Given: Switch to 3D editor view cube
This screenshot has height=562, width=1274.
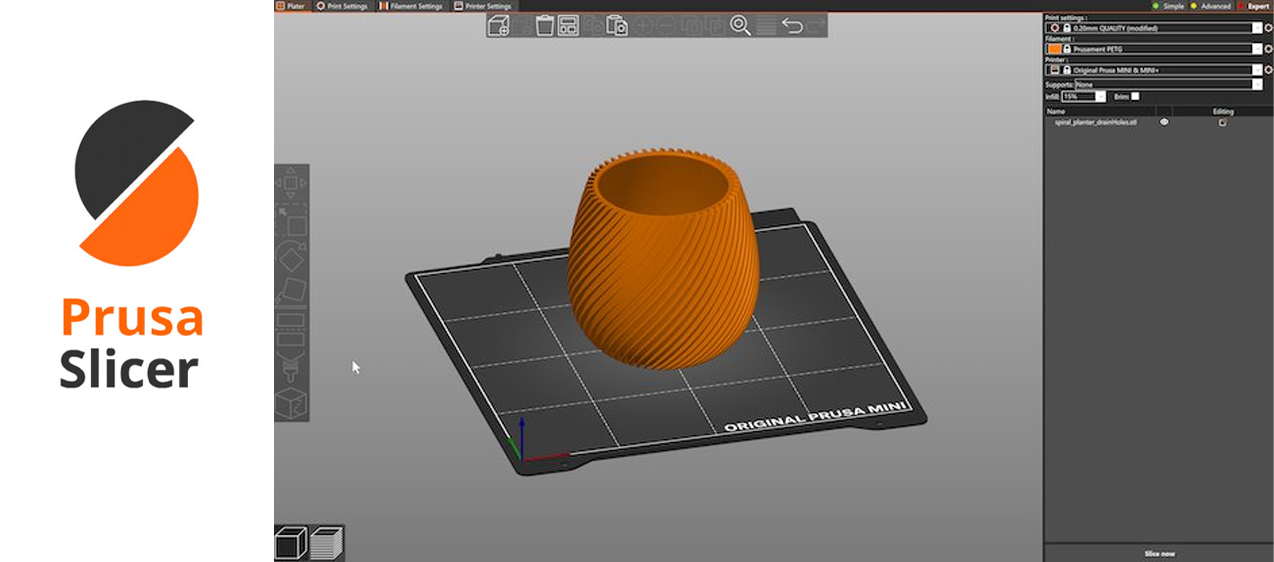Looking at the screenshot, I should 291,543.
